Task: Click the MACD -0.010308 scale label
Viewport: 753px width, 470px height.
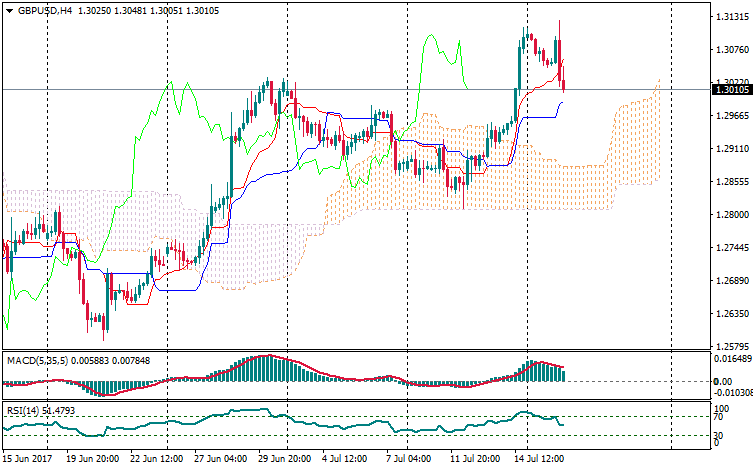Action: (729, 393)
